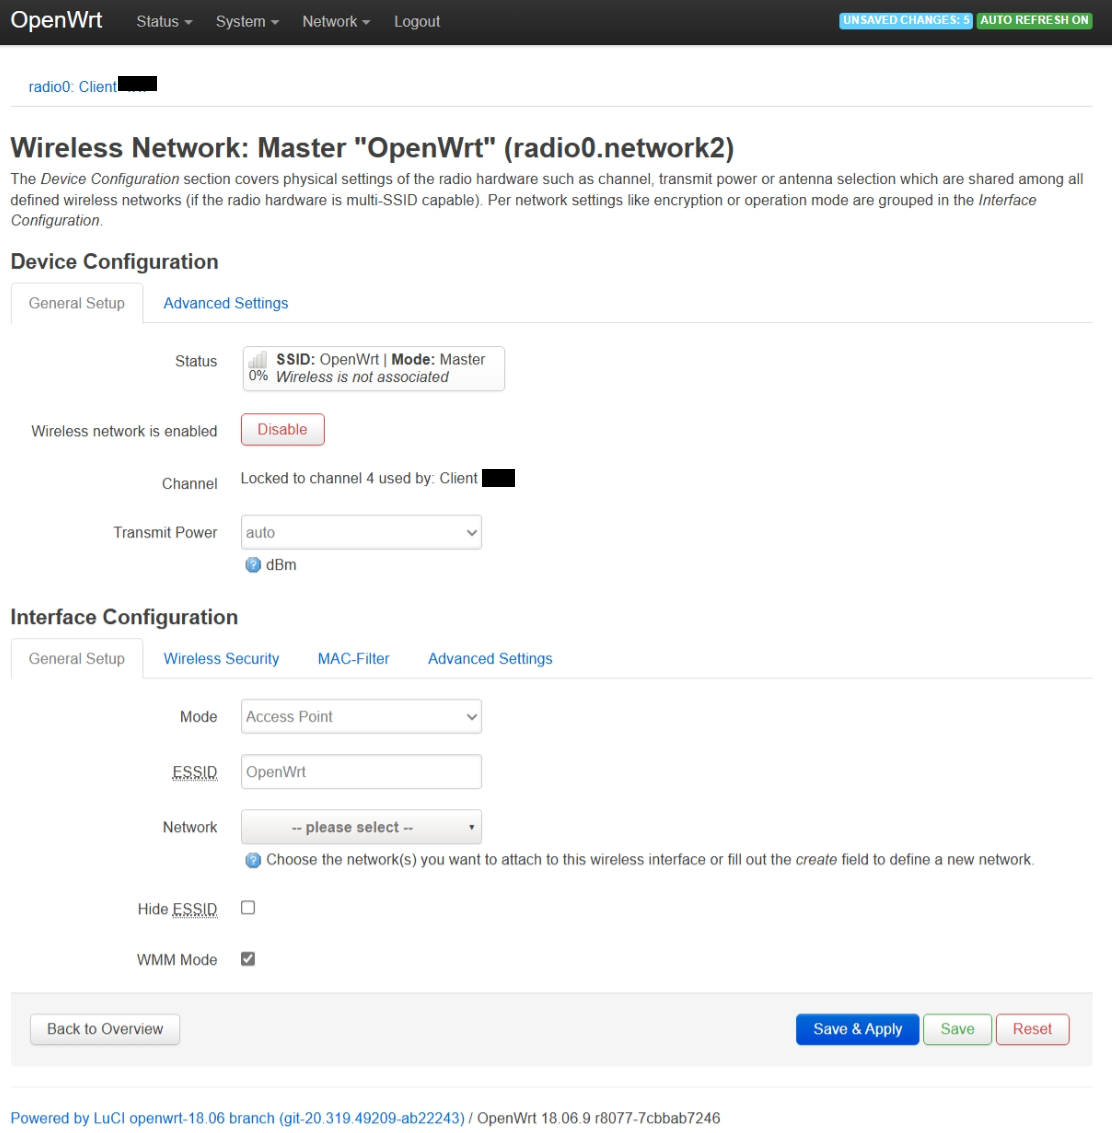Click the ESSID text input field

[x=361, y=772]
